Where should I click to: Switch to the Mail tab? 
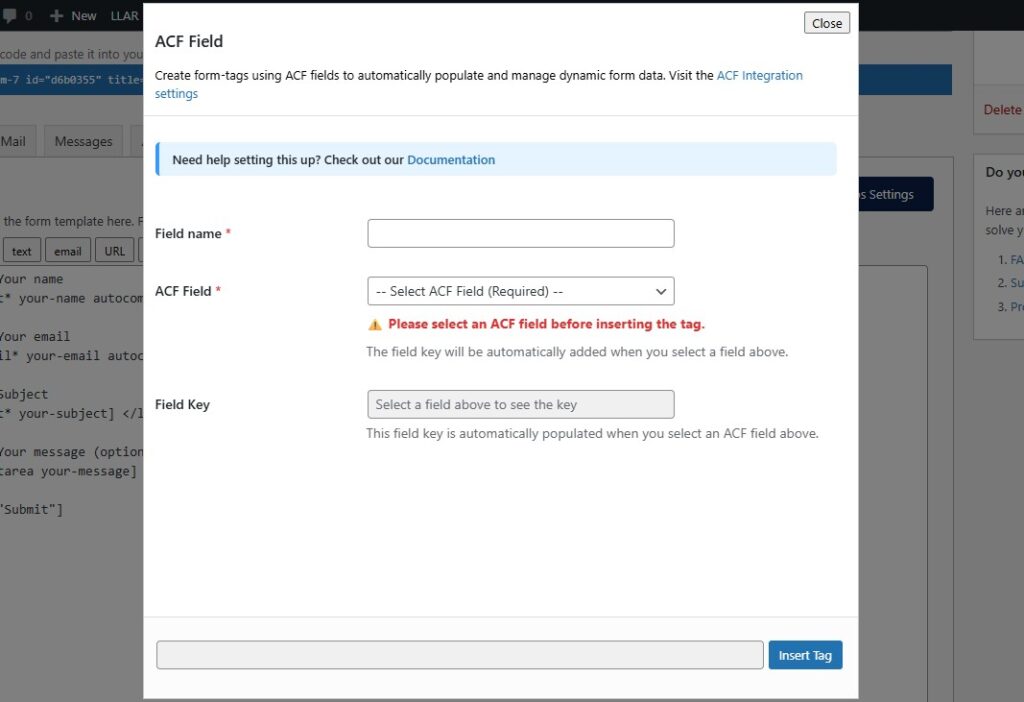point(14,141)
